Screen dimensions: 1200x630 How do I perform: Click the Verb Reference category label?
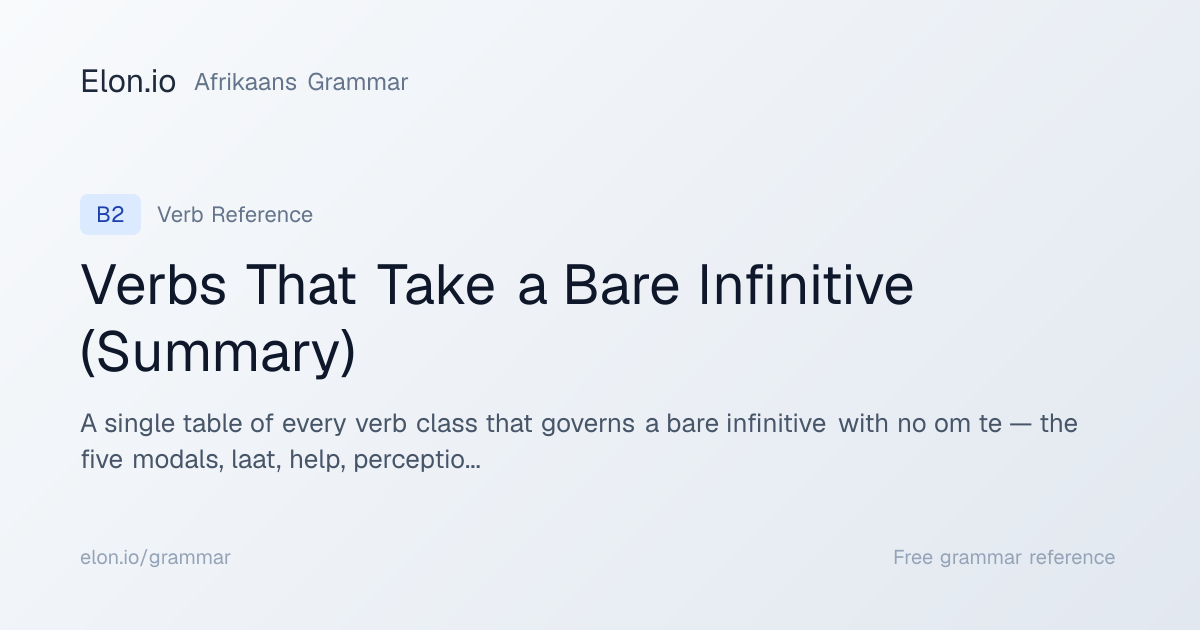[x=235, y=215]
